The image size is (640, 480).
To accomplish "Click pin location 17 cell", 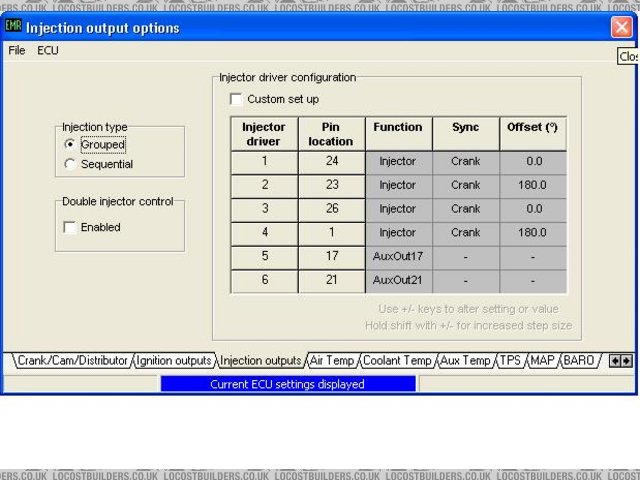I will 332,257.
